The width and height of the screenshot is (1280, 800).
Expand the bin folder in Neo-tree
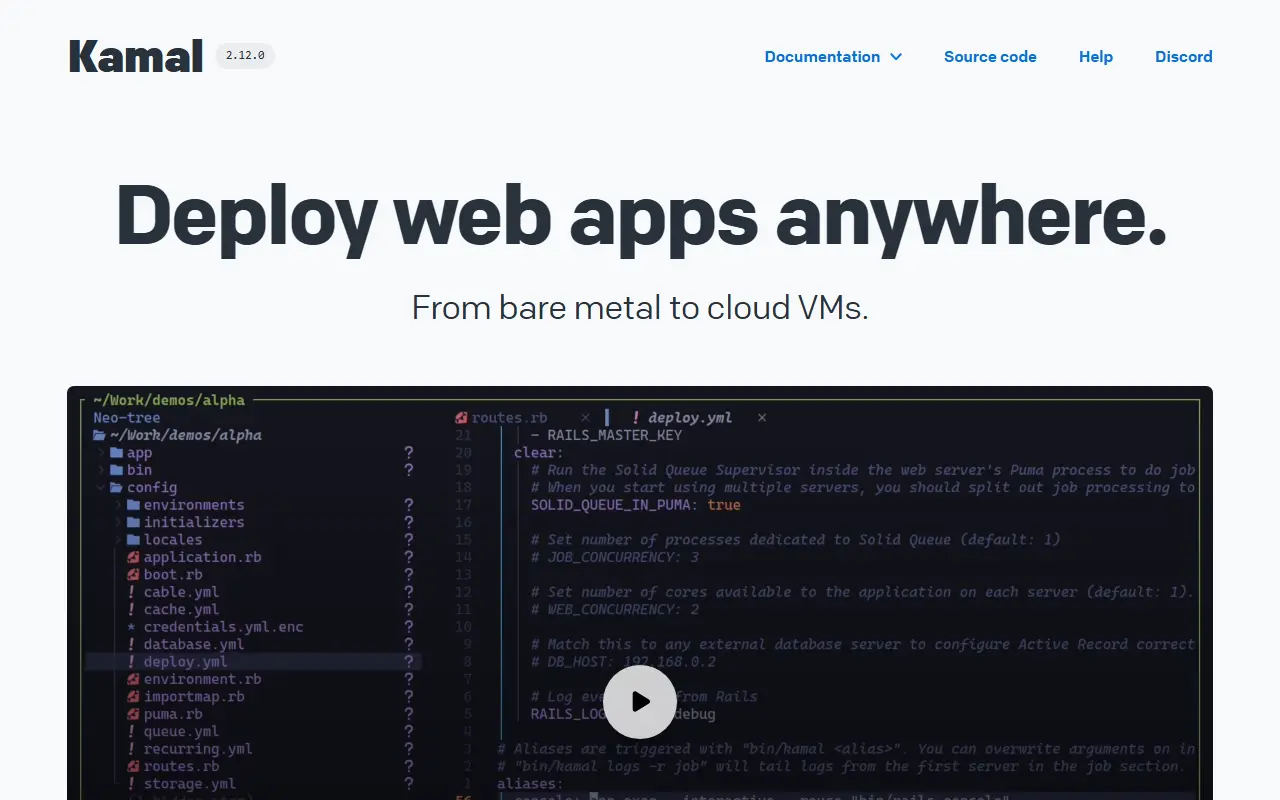(x=131, y=470)
